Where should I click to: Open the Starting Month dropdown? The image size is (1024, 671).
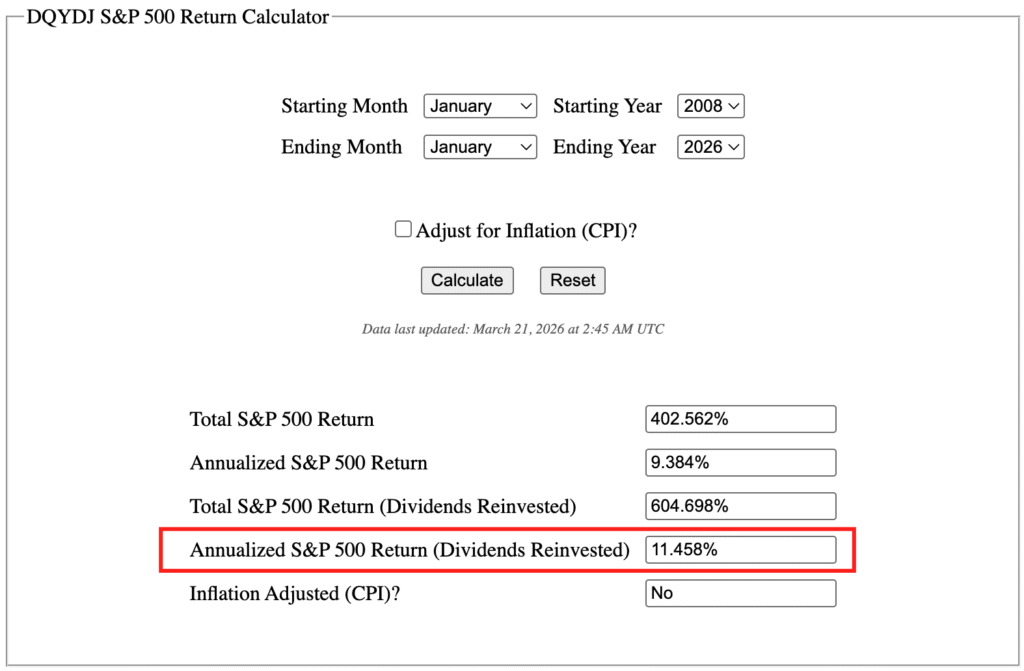point(480,106)
